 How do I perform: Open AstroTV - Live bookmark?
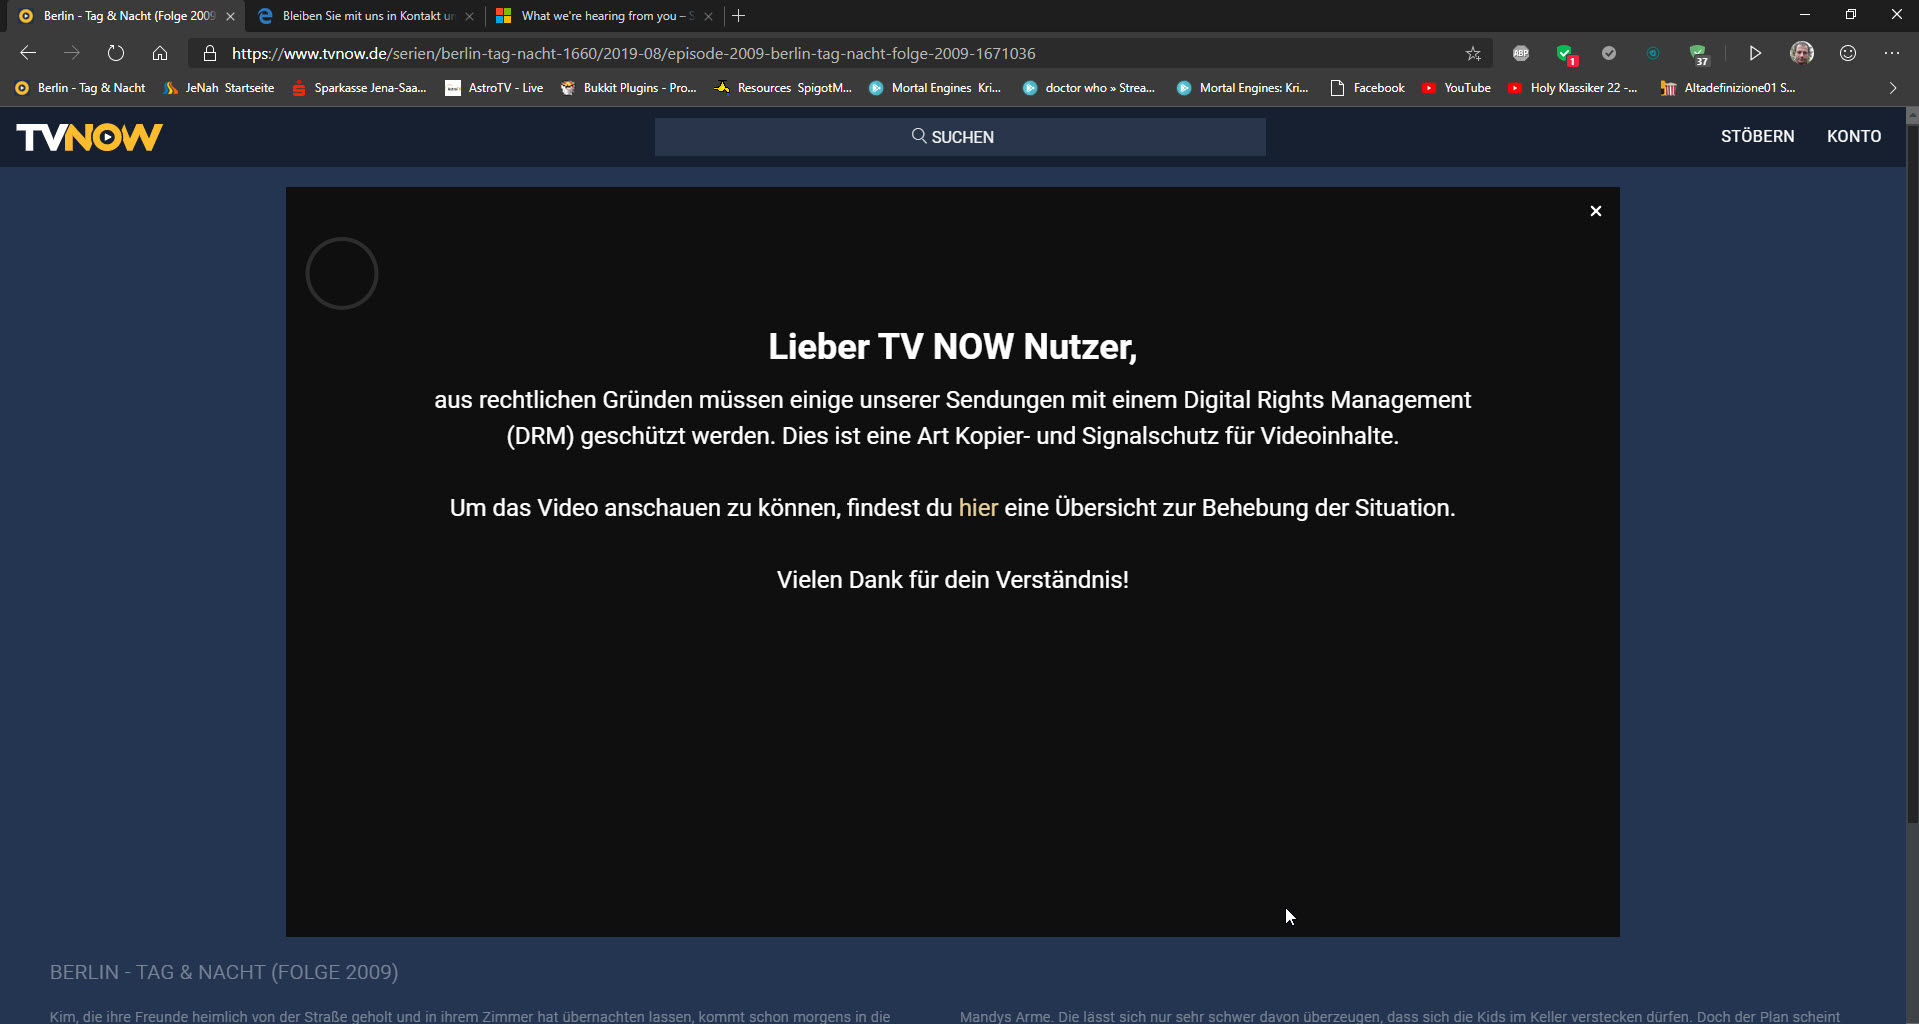[x=494, y=88]
